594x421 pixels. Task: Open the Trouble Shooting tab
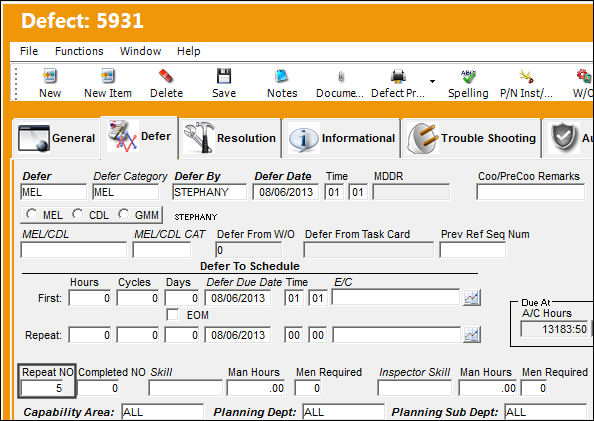pyautogui.click(x=471, y=138)
